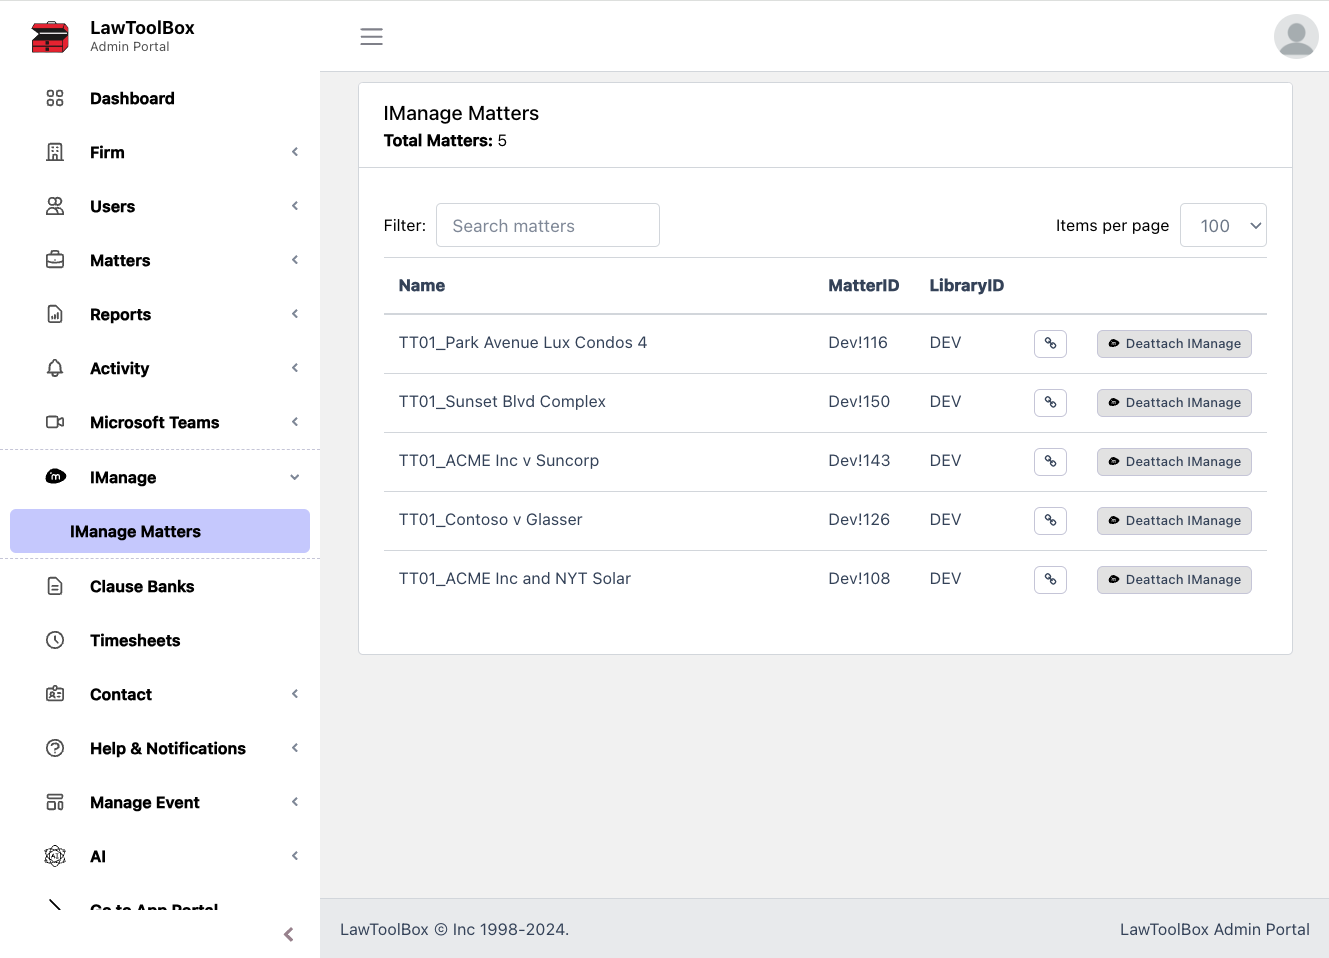The width and height of the screenshot is (1329, 958).
Task: Click the Firm building icon
Action: (55, 152)
